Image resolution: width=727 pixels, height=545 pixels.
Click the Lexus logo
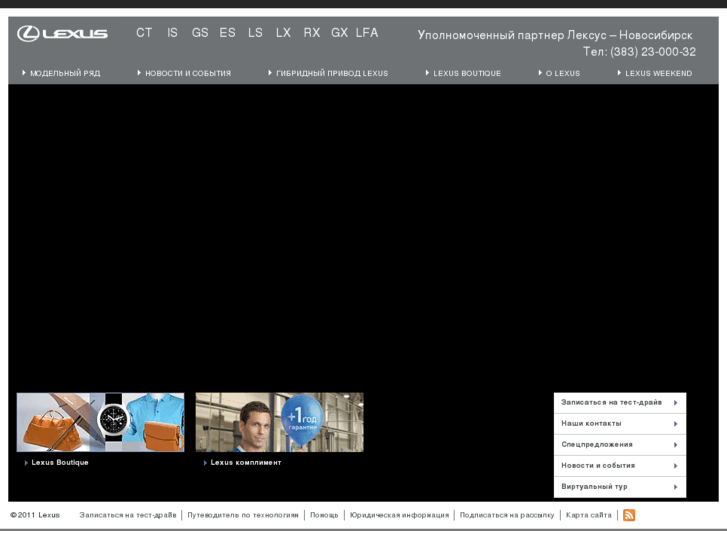63,33
